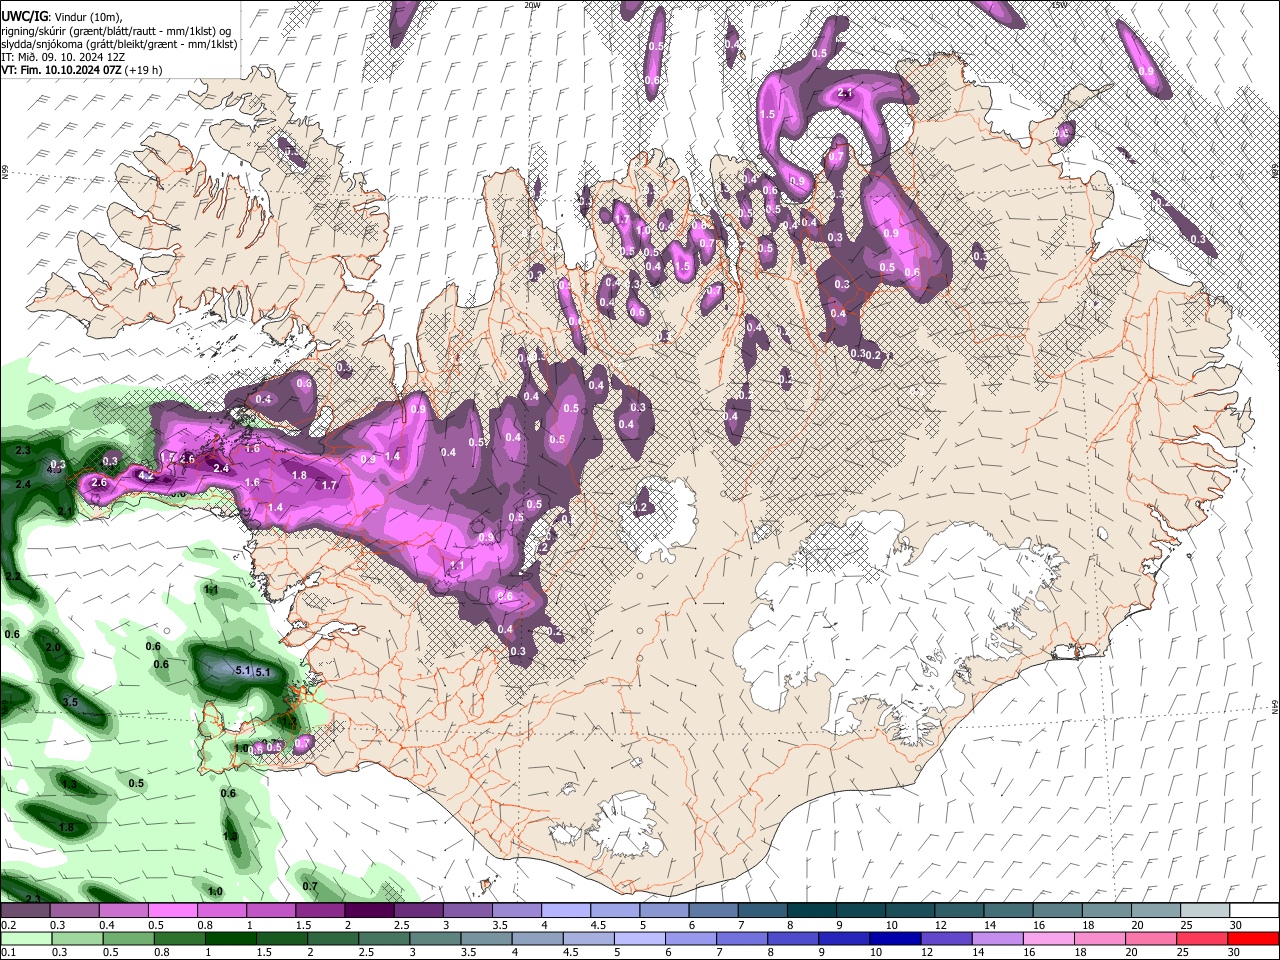Screen dimensions: 1280x960
Task: Click the 2.3 rain value on the map
Action: pos(23,452)
